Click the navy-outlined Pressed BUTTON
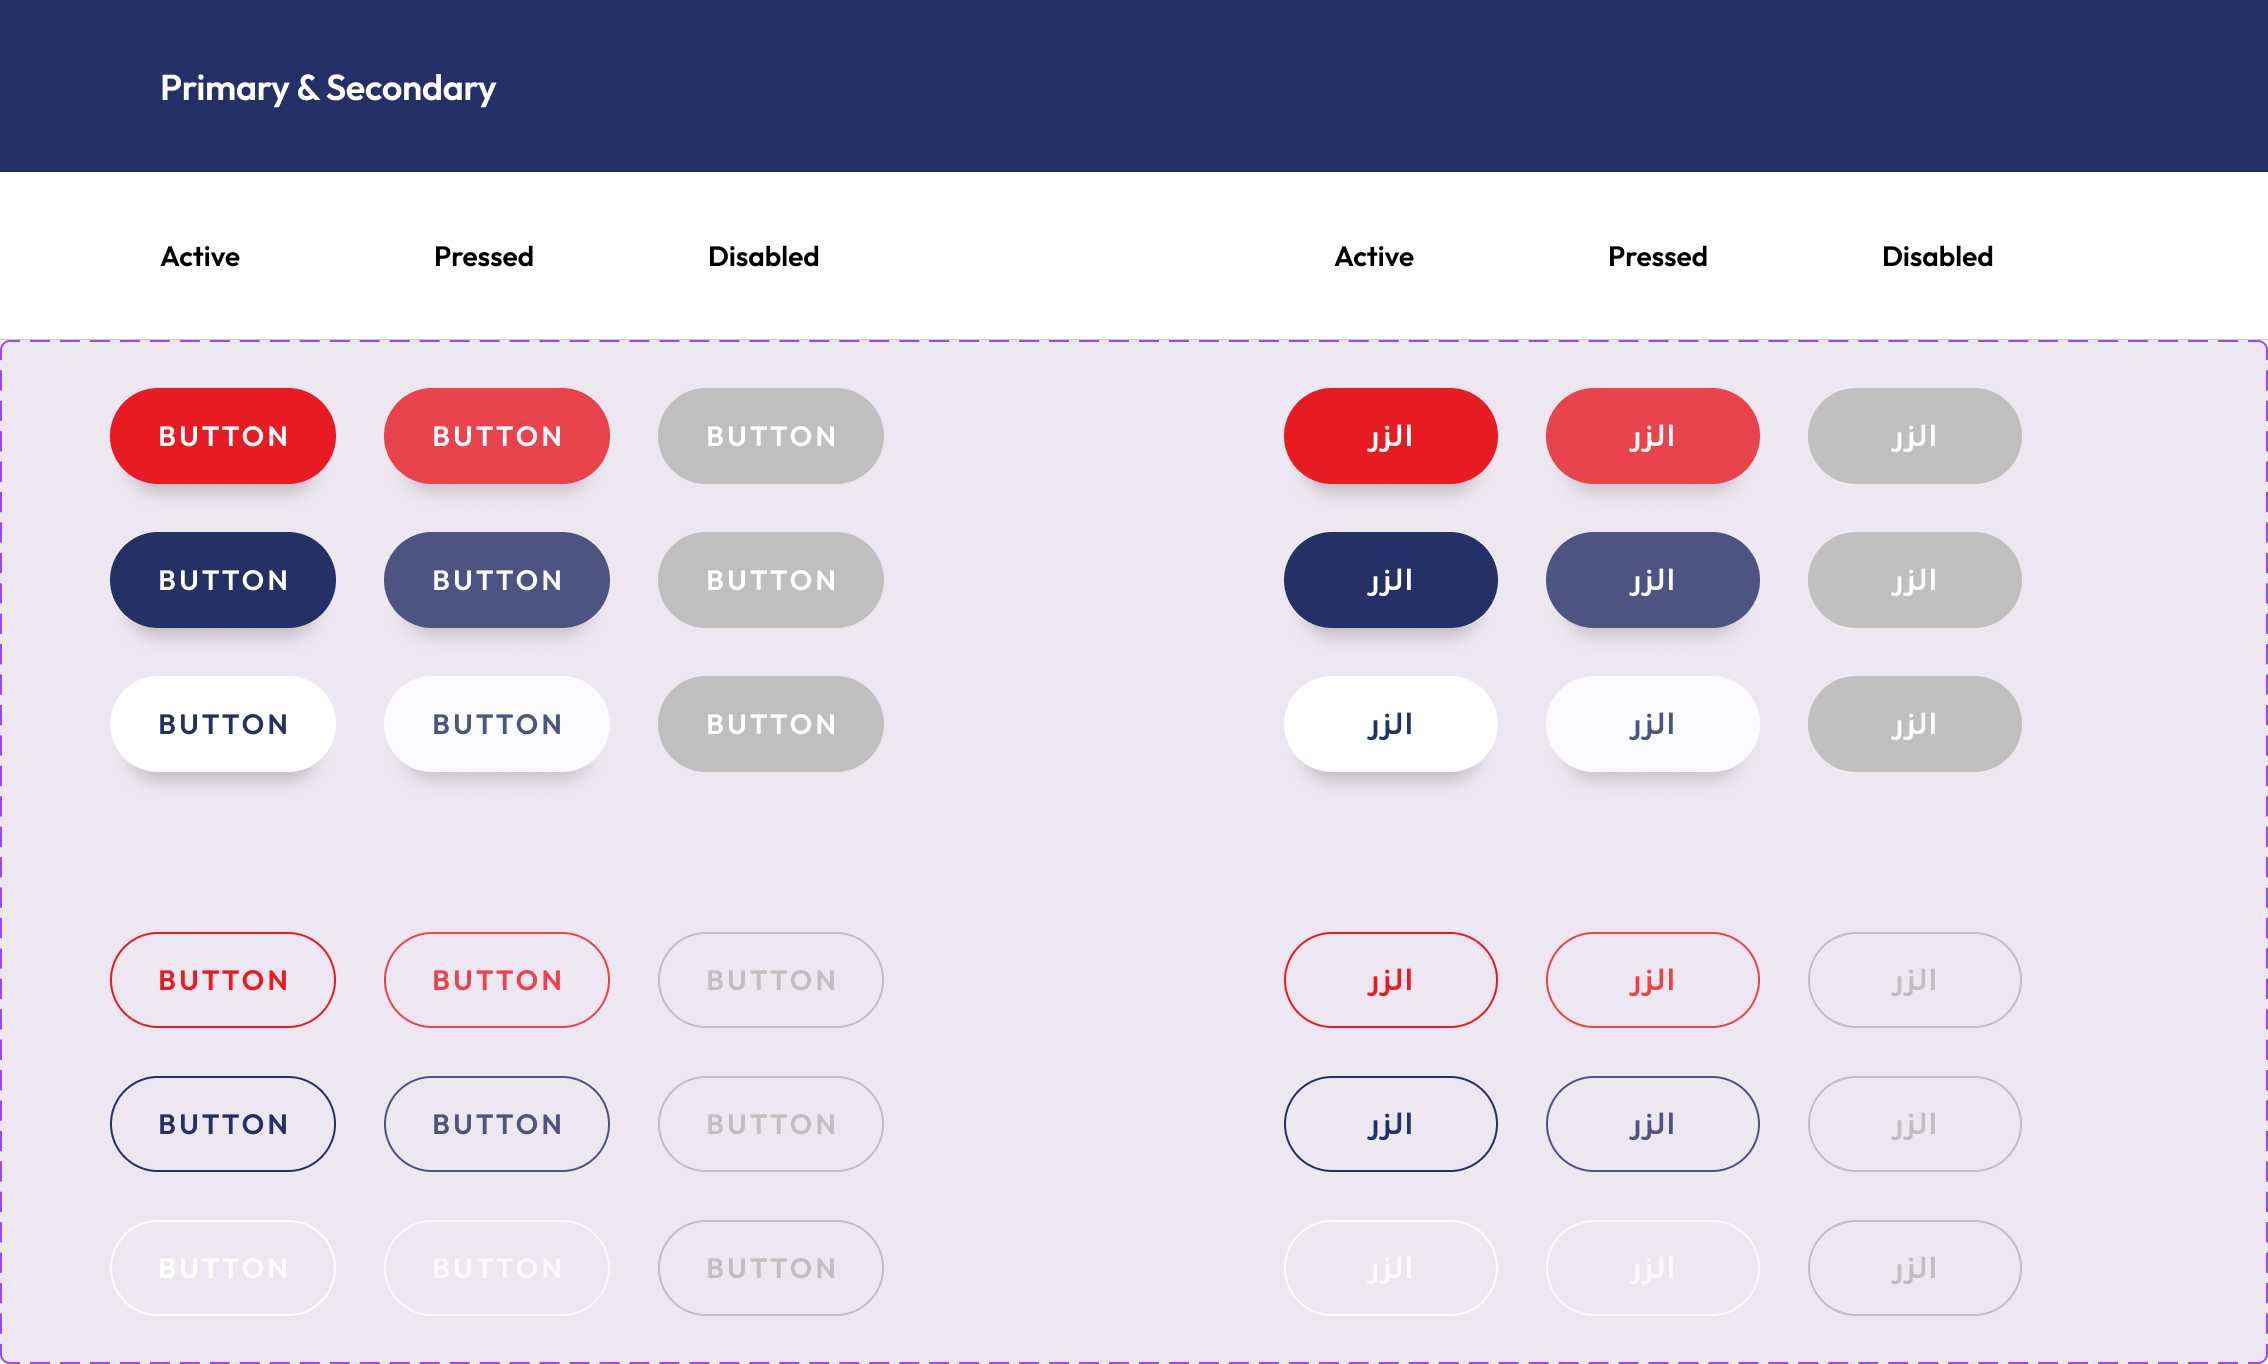2268x1364 pixels. point(496,1124)
